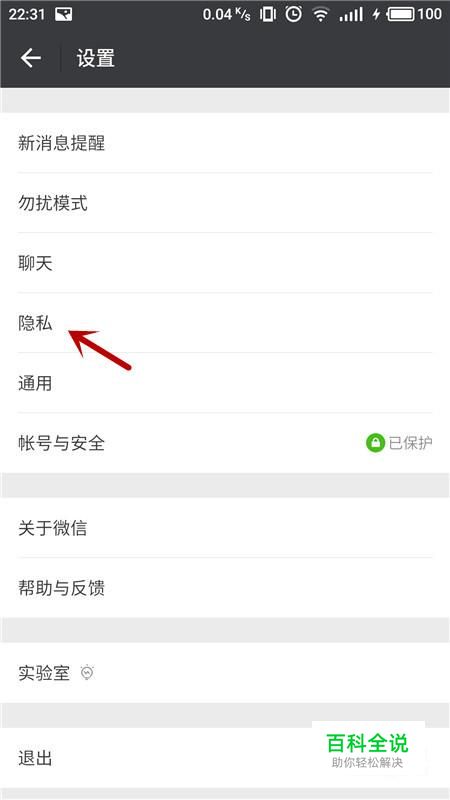Screen dimensions: 450x800
Task: Tap the 百科全说 watermark logo
Action: click(368, 750)
